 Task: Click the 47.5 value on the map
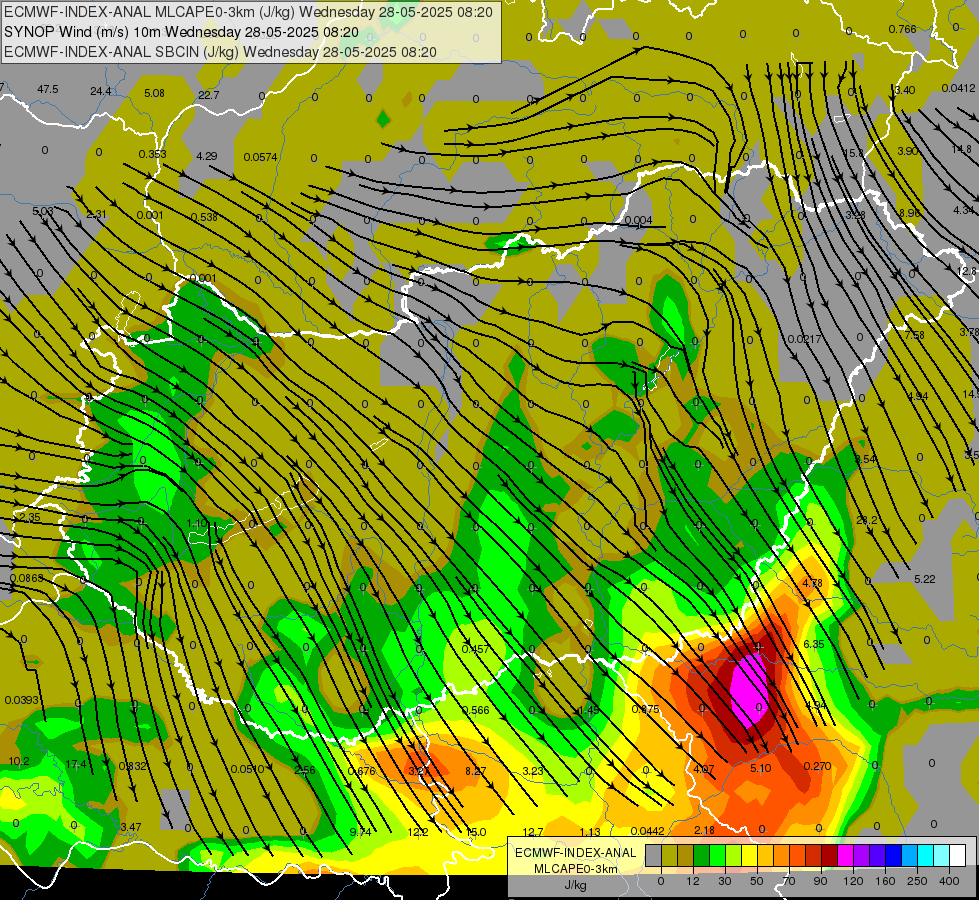click(x=47, y=89)
